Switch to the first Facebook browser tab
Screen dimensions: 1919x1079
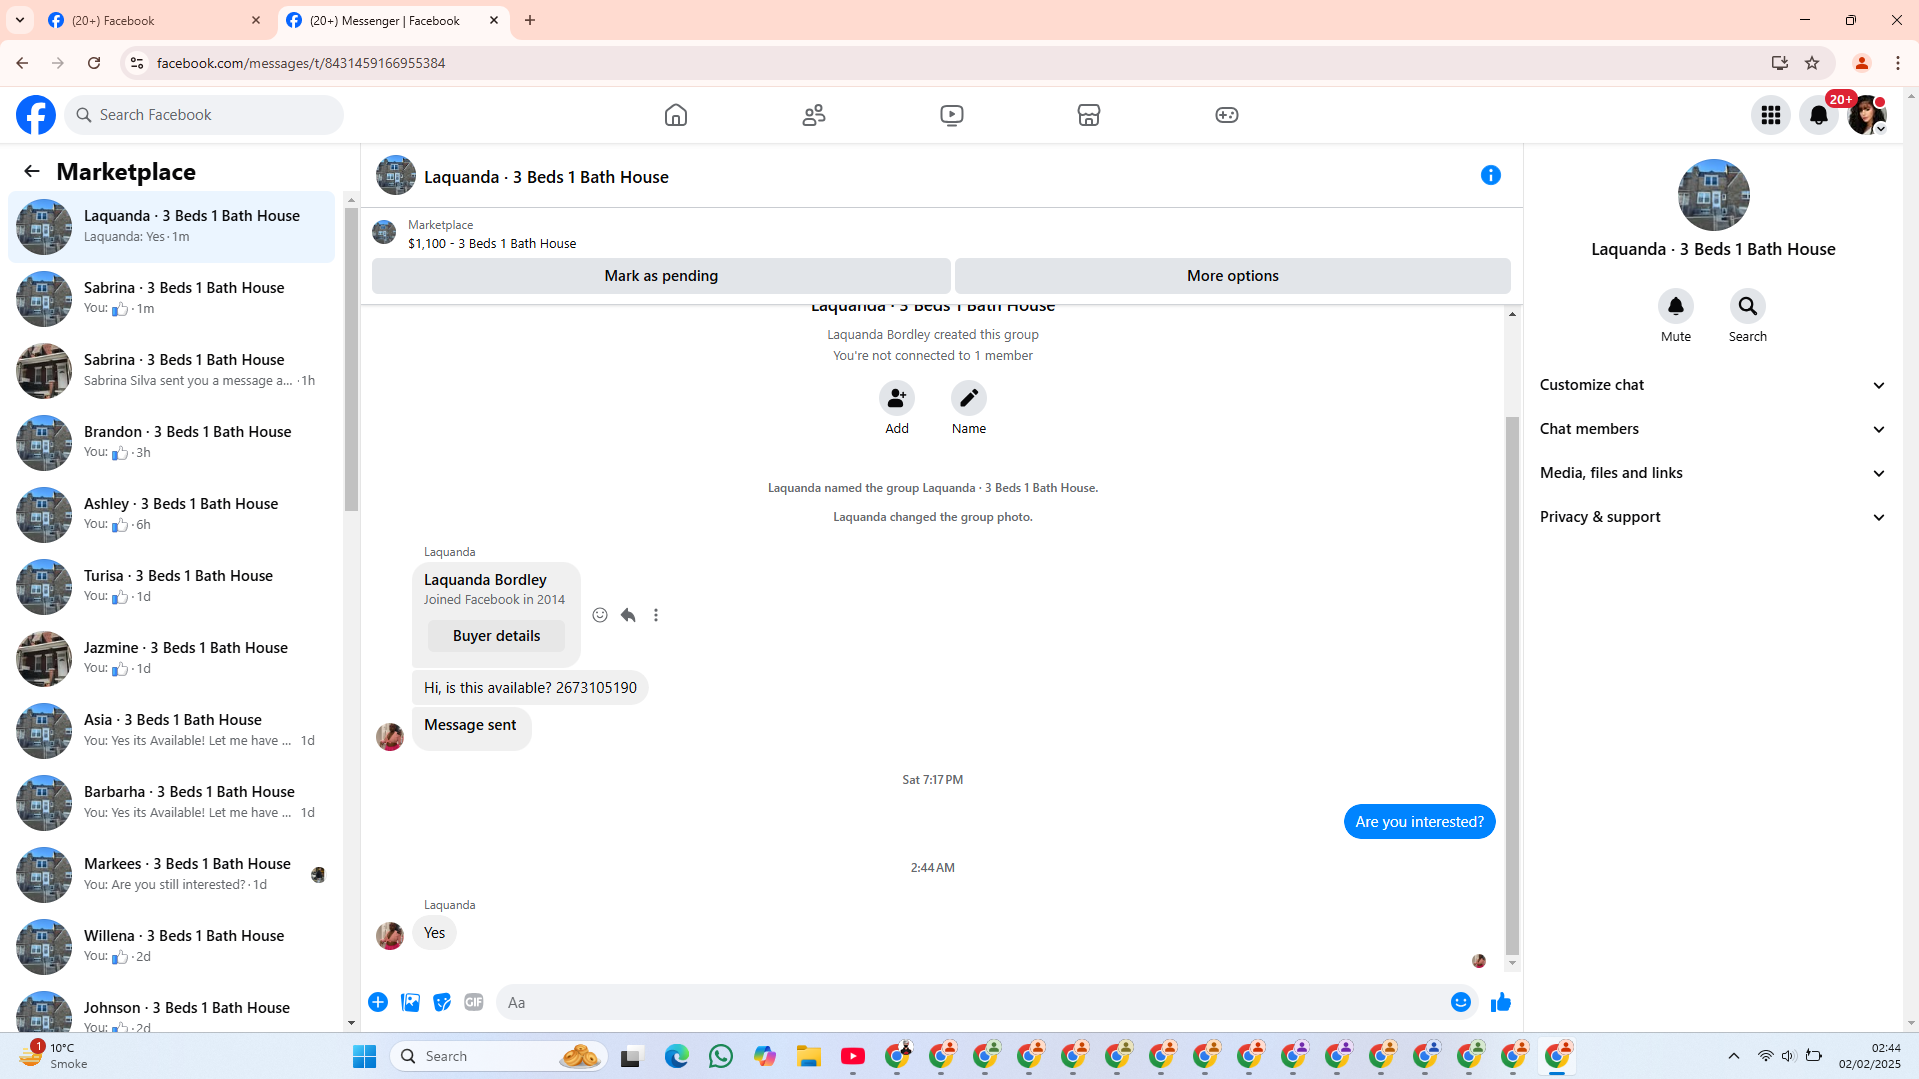155,20
